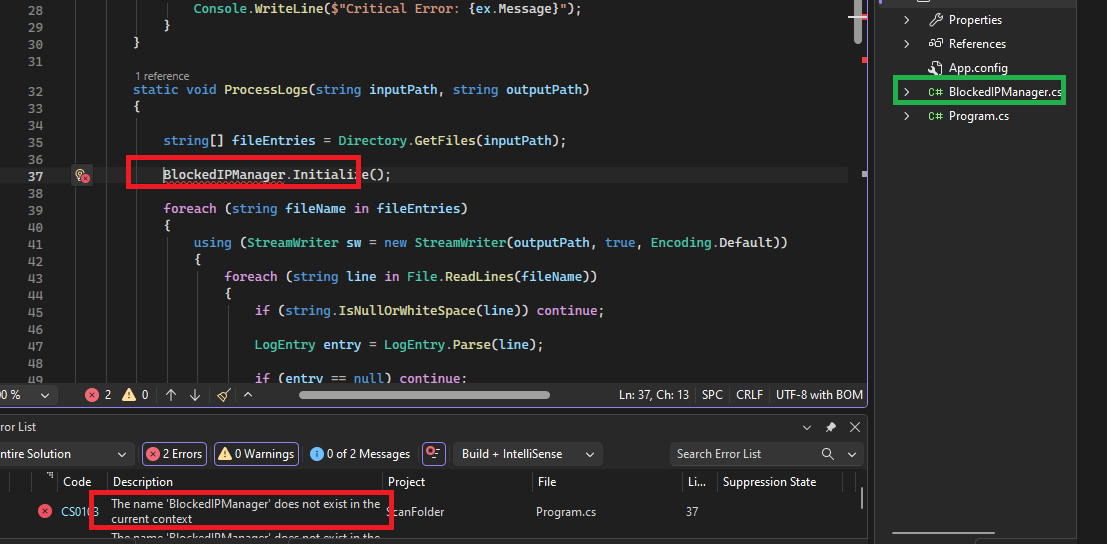Run code cleanup with the broom icon

[x=223, y=395]
